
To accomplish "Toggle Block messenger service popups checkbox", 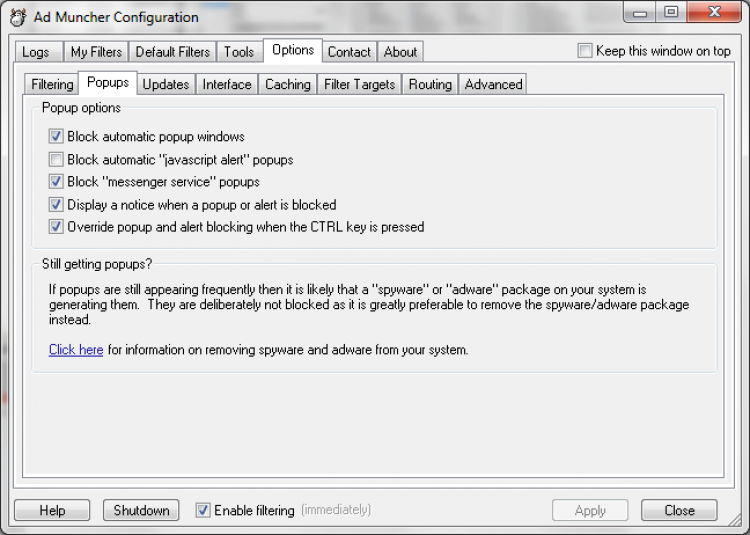I will tap(56, 182).
